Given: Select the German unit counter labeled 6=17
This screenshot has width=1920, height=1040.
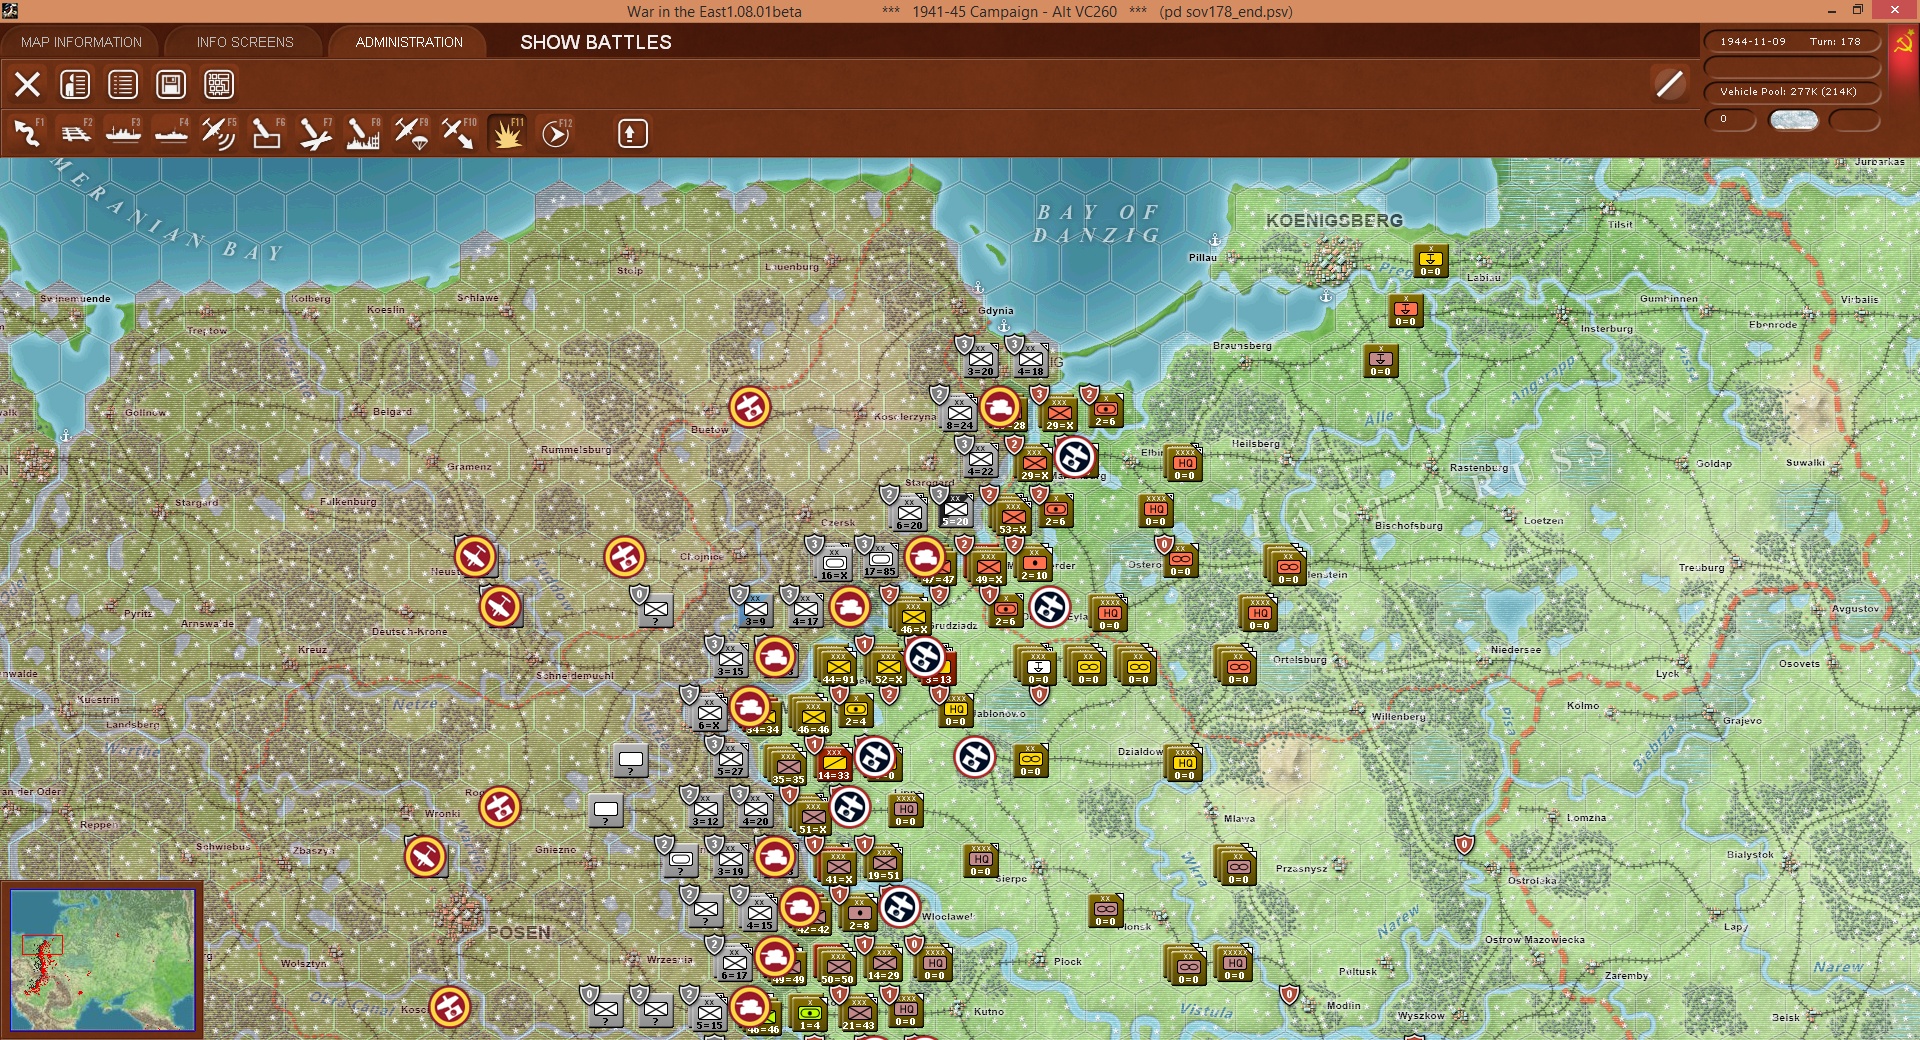Looking at the screenshot, I should pos(734,963).
